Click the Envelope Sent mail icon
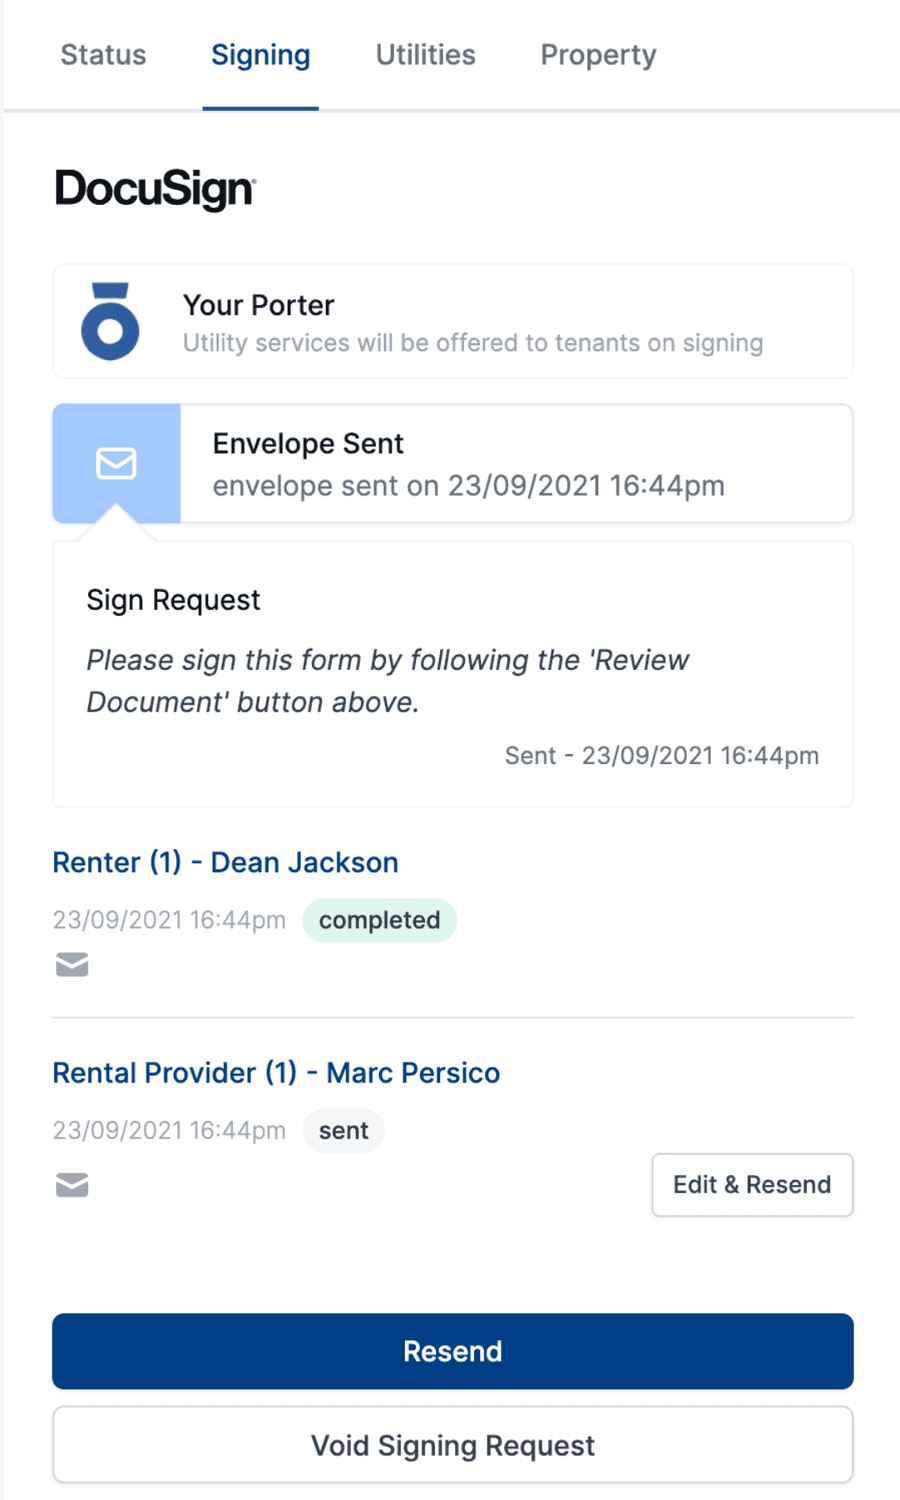This screenshot has height=1500, width=900. (x=116, y=463)
